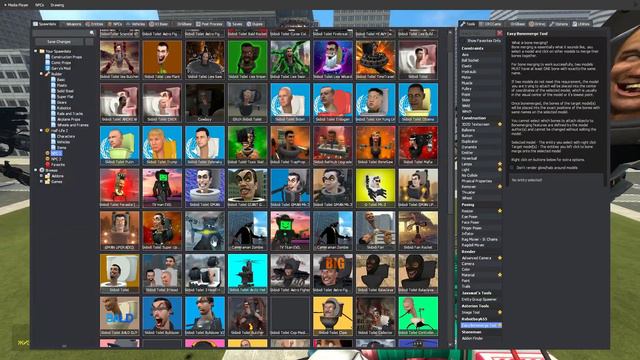
Task: Unfavorite the Stage Tool star
Action: coord(500,312)
